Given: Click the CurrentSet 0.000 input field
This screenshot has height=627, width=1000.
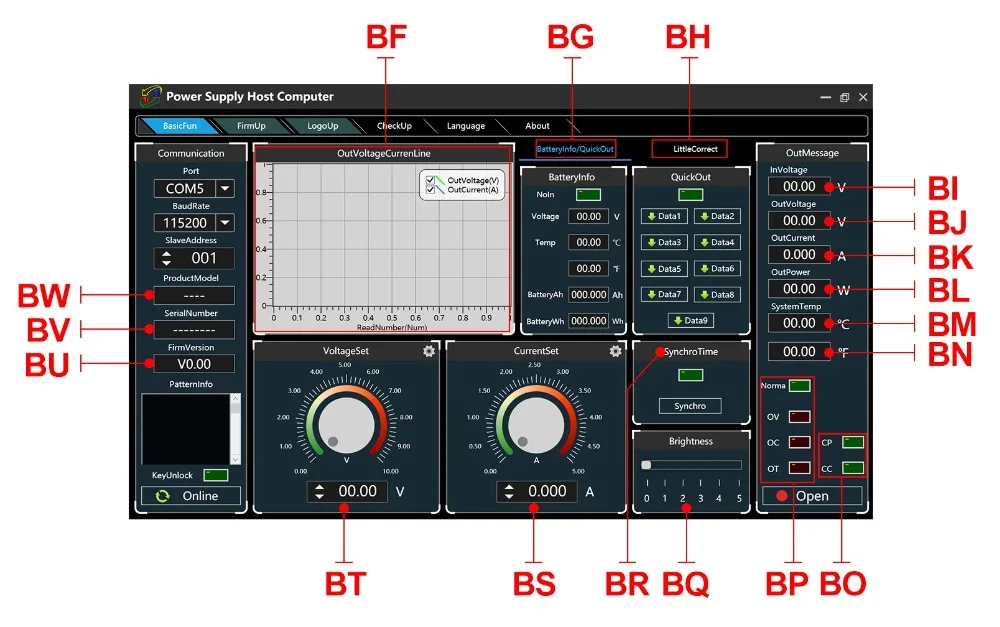Looking at the screenshot, I should 547,491.
